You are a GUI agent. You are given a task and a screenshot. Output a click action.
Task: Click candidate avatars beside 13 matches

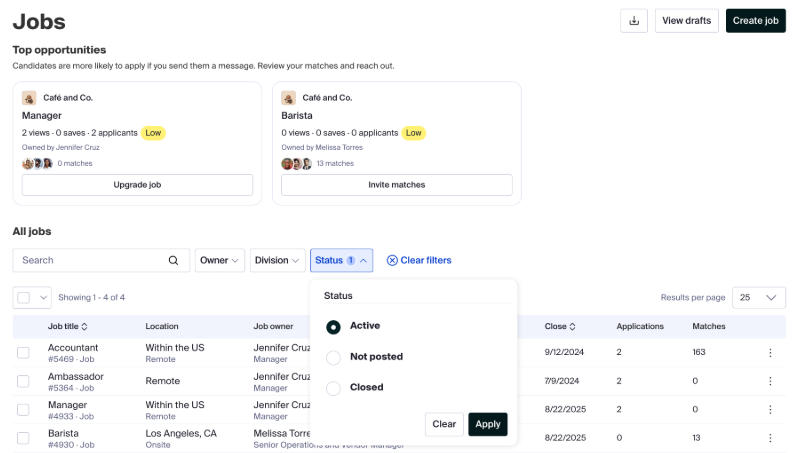click(x=297, y=163)
